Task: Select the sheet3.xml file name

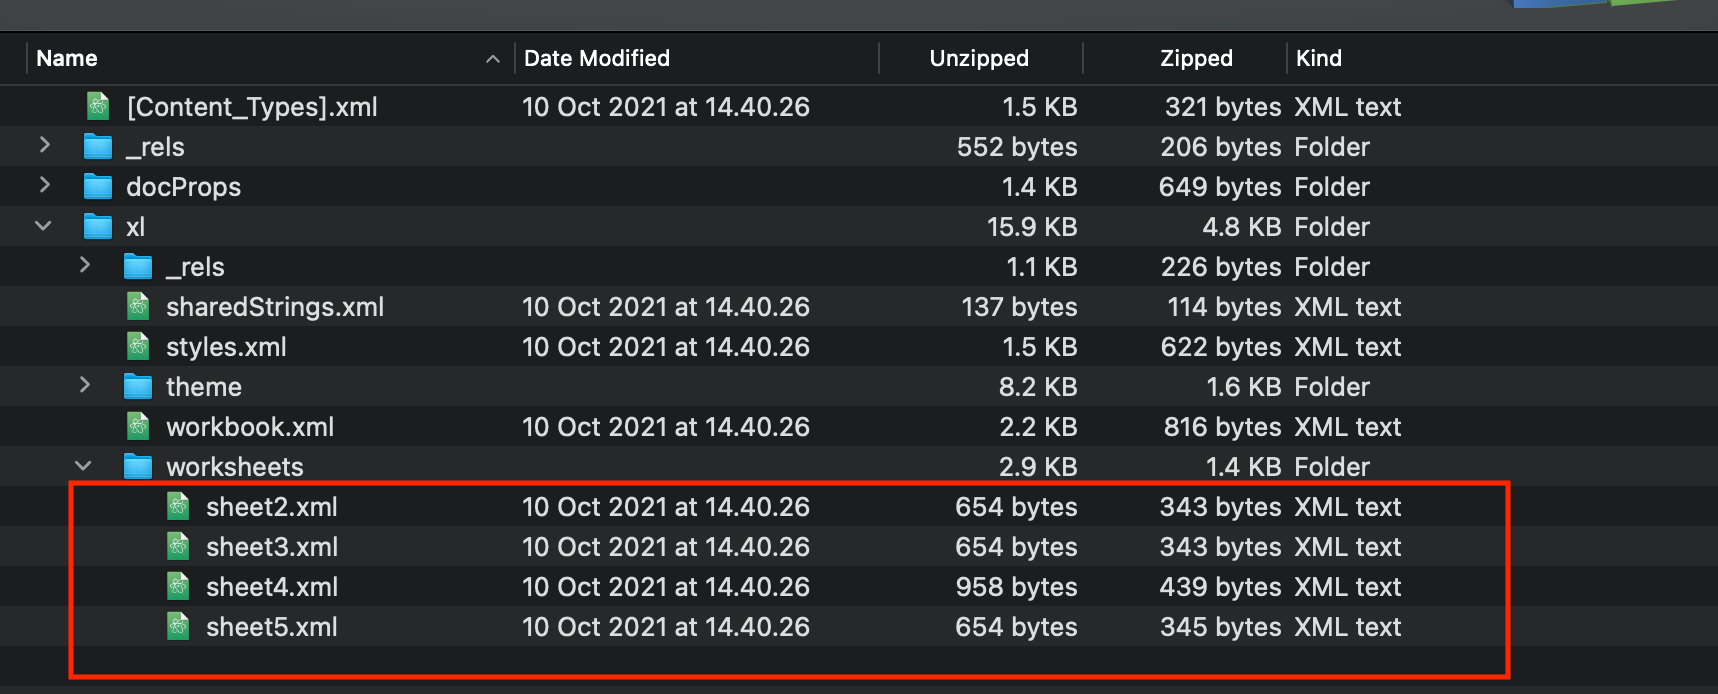Action: point(272,547)
